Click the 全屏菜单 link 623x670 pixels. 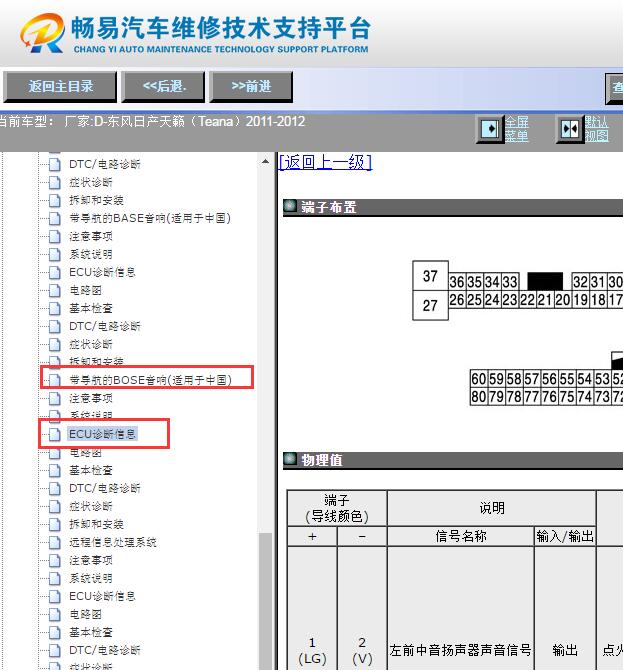517,129
